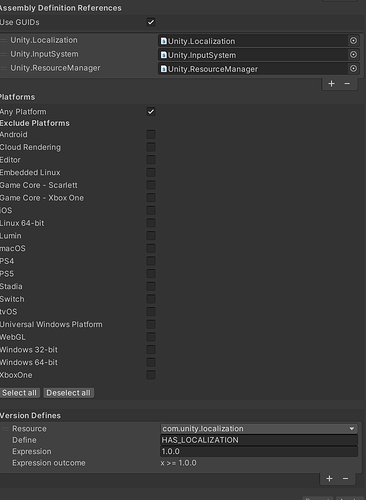
Task: Click the Expression outcome value x >= 1.0.0
Action: tap(178, 463)
